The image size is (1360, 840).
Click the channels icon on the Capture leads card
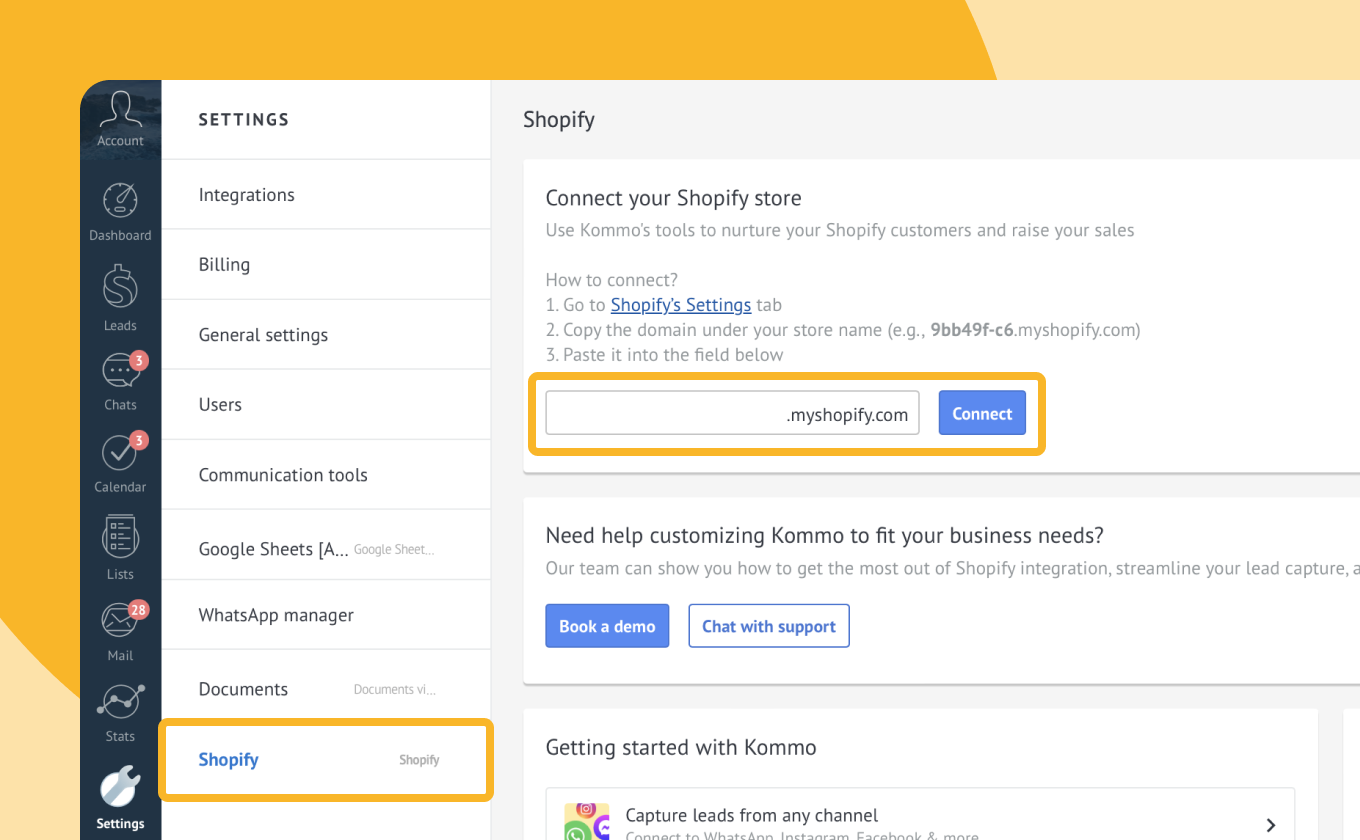pos(587,820)
